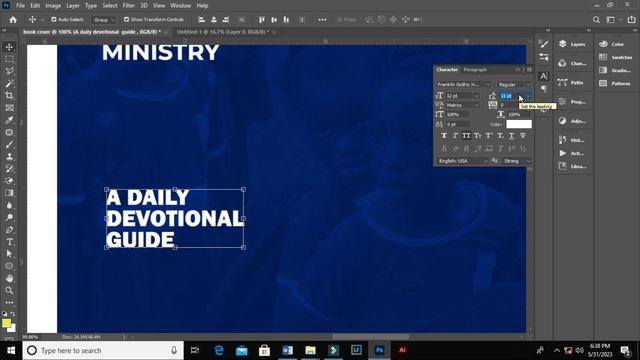
Task: Select the Magic Wand tool
Action: tap(9, 84)
